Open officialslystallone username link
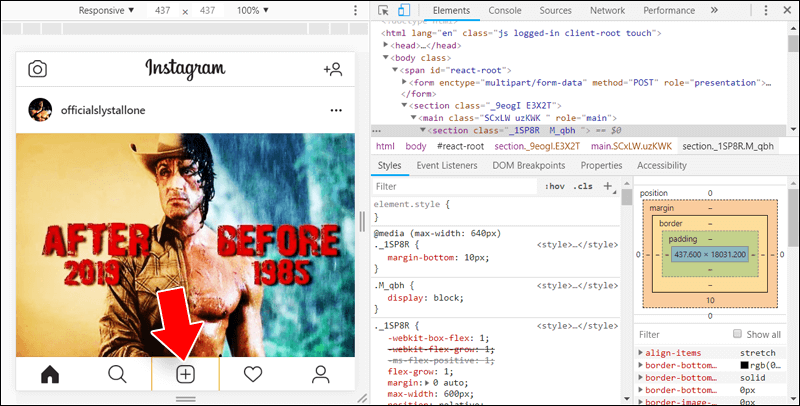800x406 pixels. (x=103, y=110)
